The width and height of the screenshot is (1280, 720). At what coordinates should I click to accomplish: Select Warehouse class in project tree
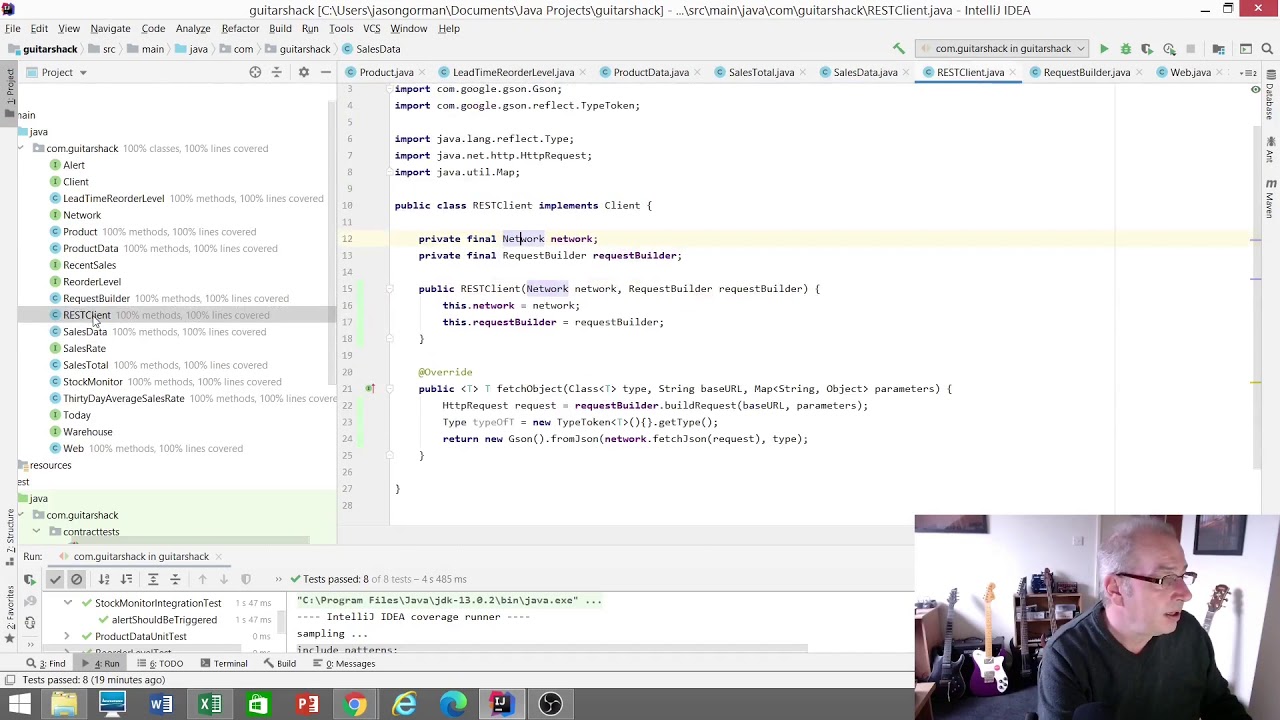[88, 432]
